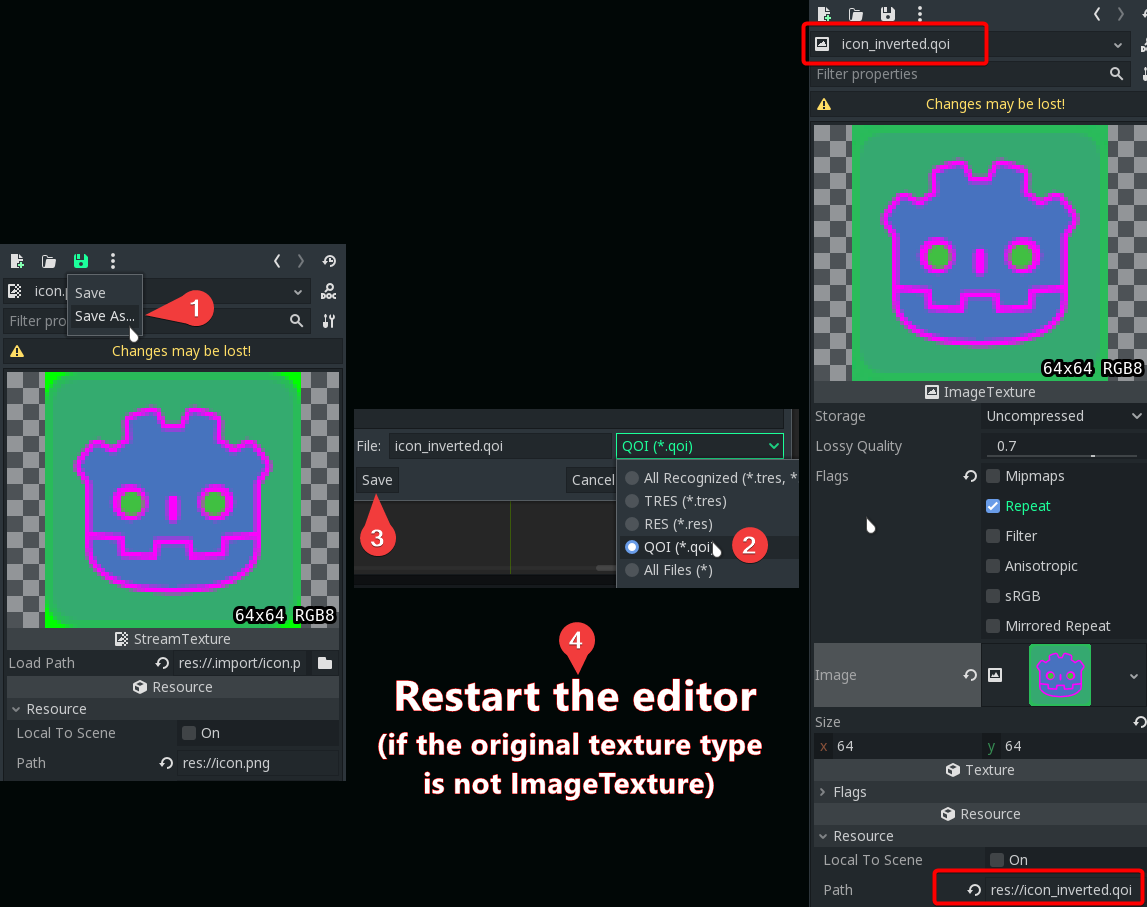Open the three-dot menu in right inspector
1147x907 pixels.
pyautogui.click(x=920, y=14)
